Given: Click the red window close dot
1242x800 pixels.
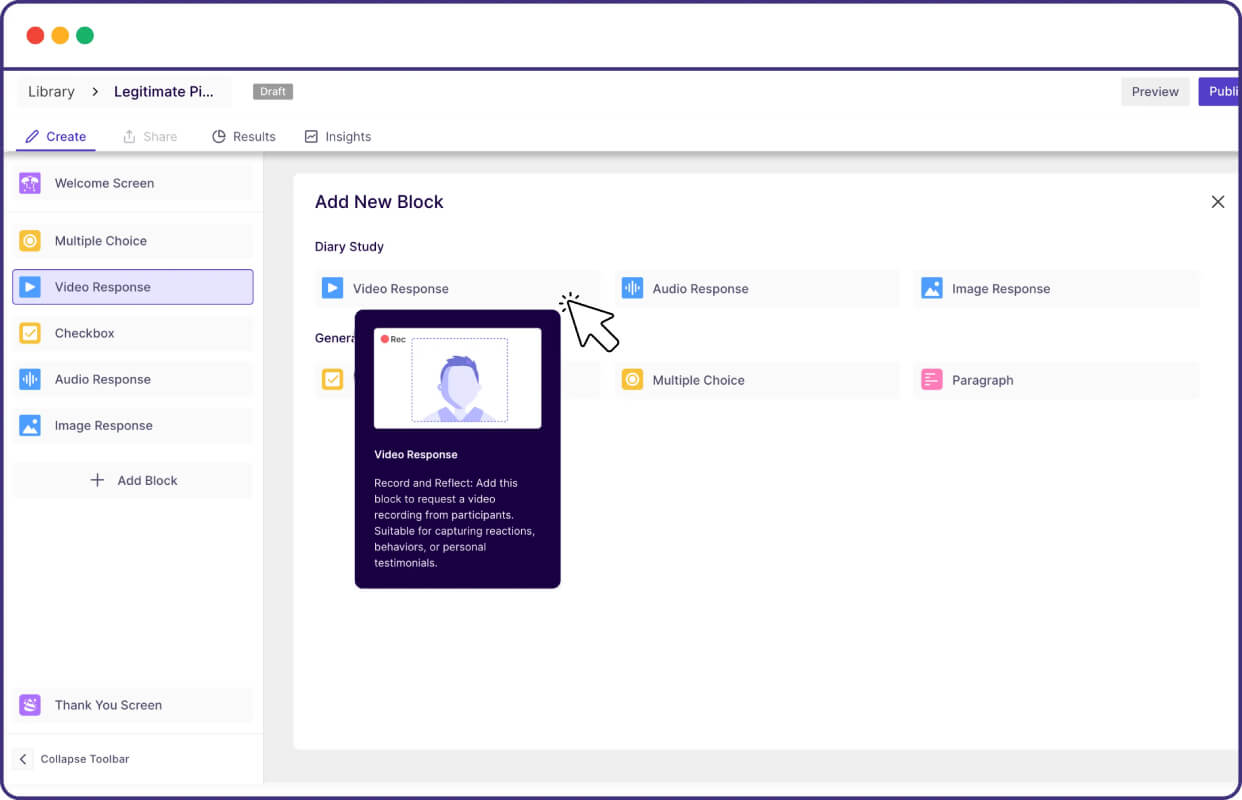Looking at the screenshot, I should [x=35, y=35].
